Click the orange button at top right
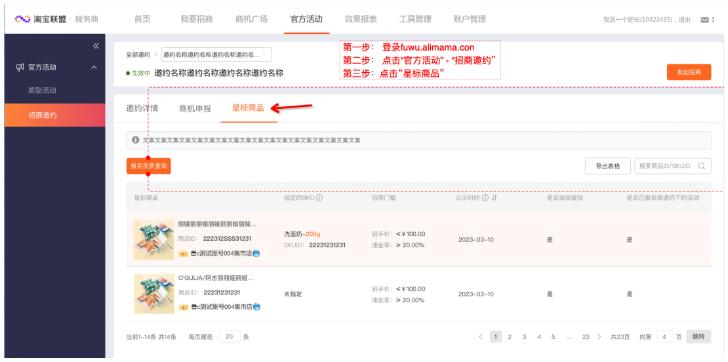The width and height of the screenshot is (728, 362). pos(689,72)
